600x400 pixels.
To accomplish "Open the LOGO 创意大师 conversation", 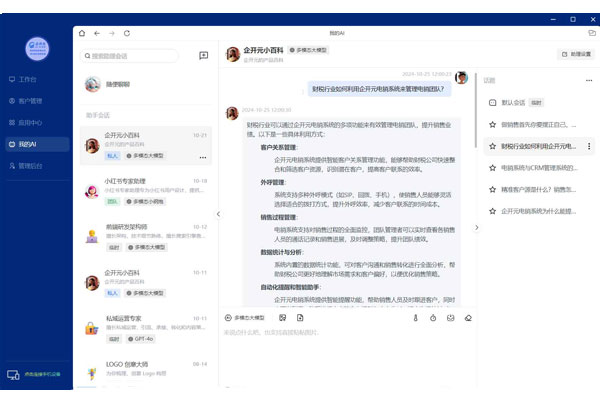I will [146, 371].
